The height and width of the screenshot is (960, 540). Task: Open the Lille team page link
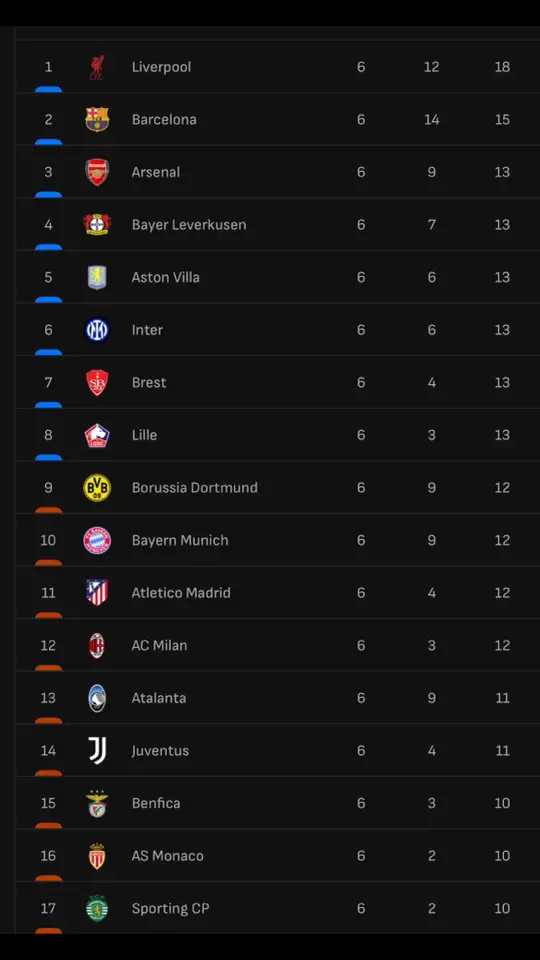pyautogui.click(x=144, y=435)
